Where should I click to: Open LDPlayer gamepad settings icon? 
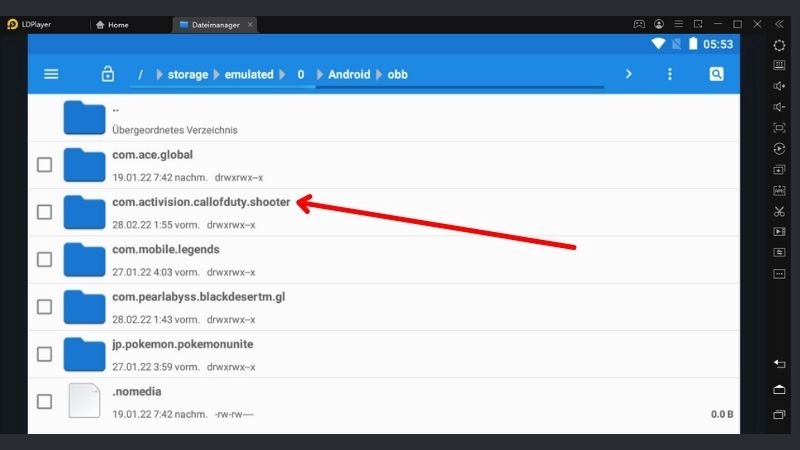(639, 24)
